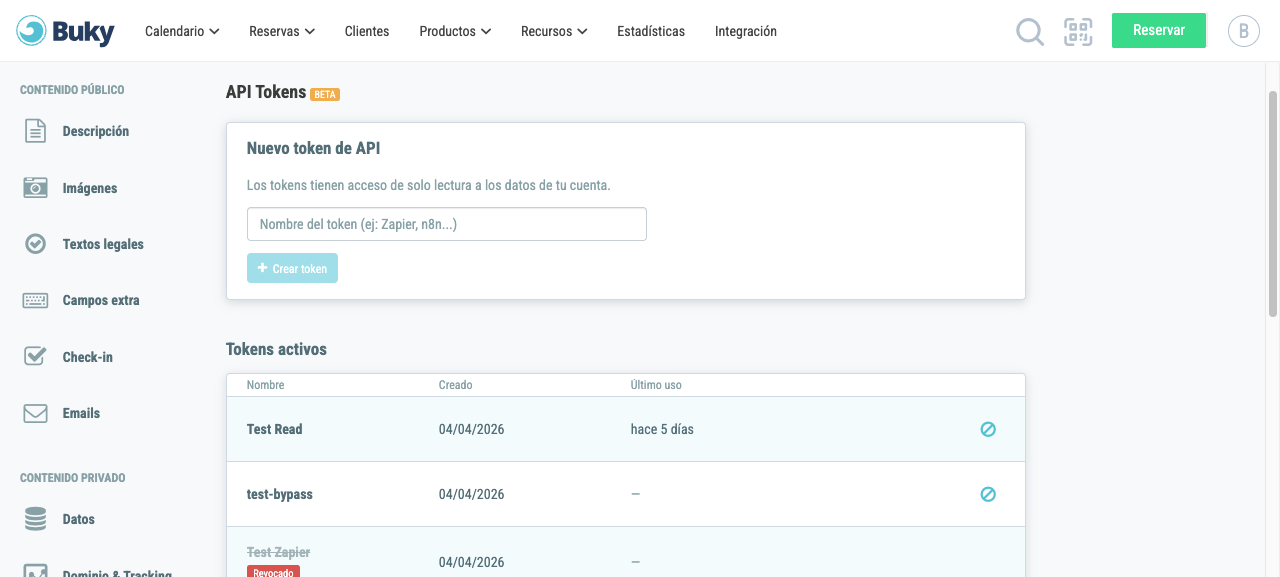Click the BETA badge
Viewport: 1280px width, 577px height.
tap(325, 94)
